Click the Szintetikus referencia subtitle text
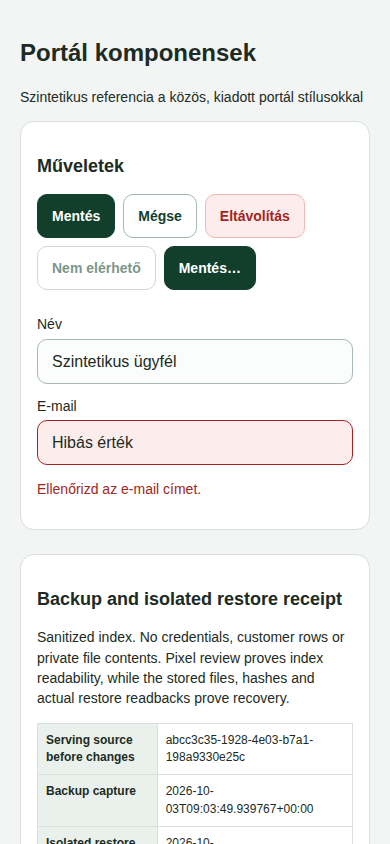The image size is (390, 844). [x=192, y=97]
